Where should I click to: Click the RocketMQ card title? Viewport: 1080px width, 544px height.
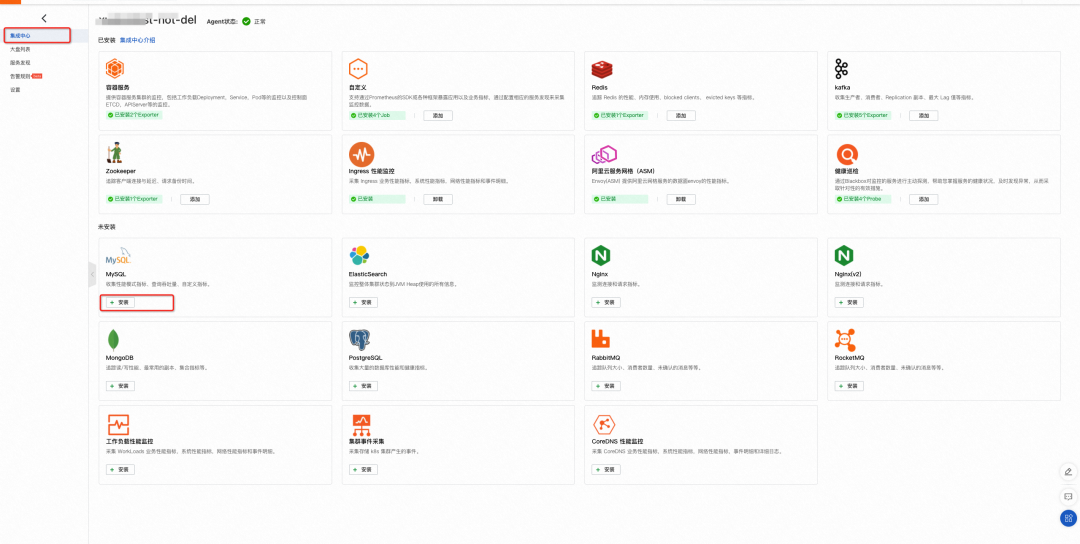point(849,358)
